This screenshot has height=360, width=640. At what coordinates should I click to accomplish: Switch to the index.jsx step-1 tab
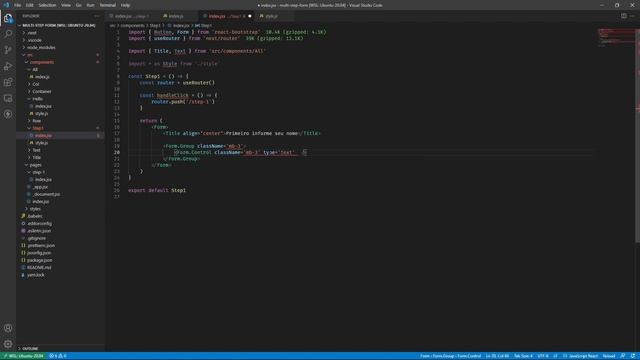131,16
